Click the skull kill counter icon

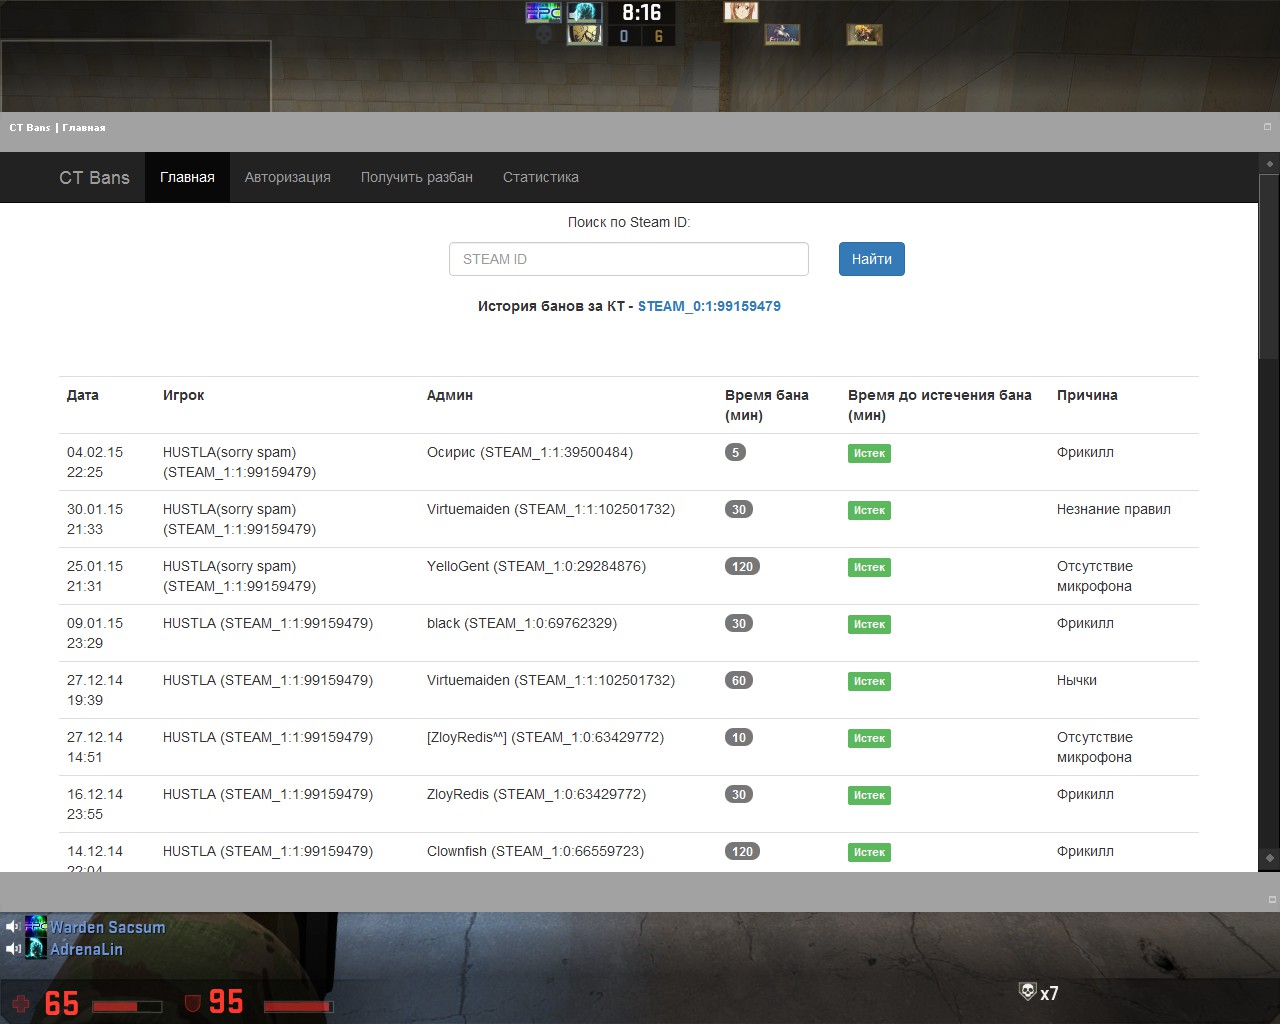coord(1027,992)
